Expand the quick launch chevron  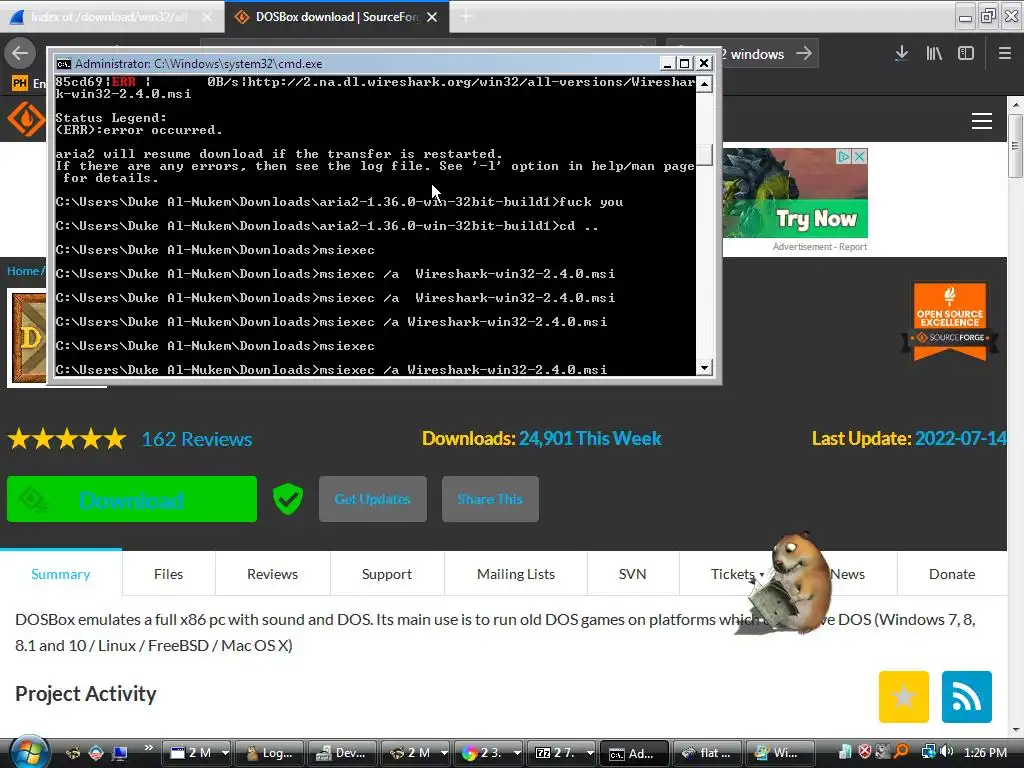coord(149,748)
